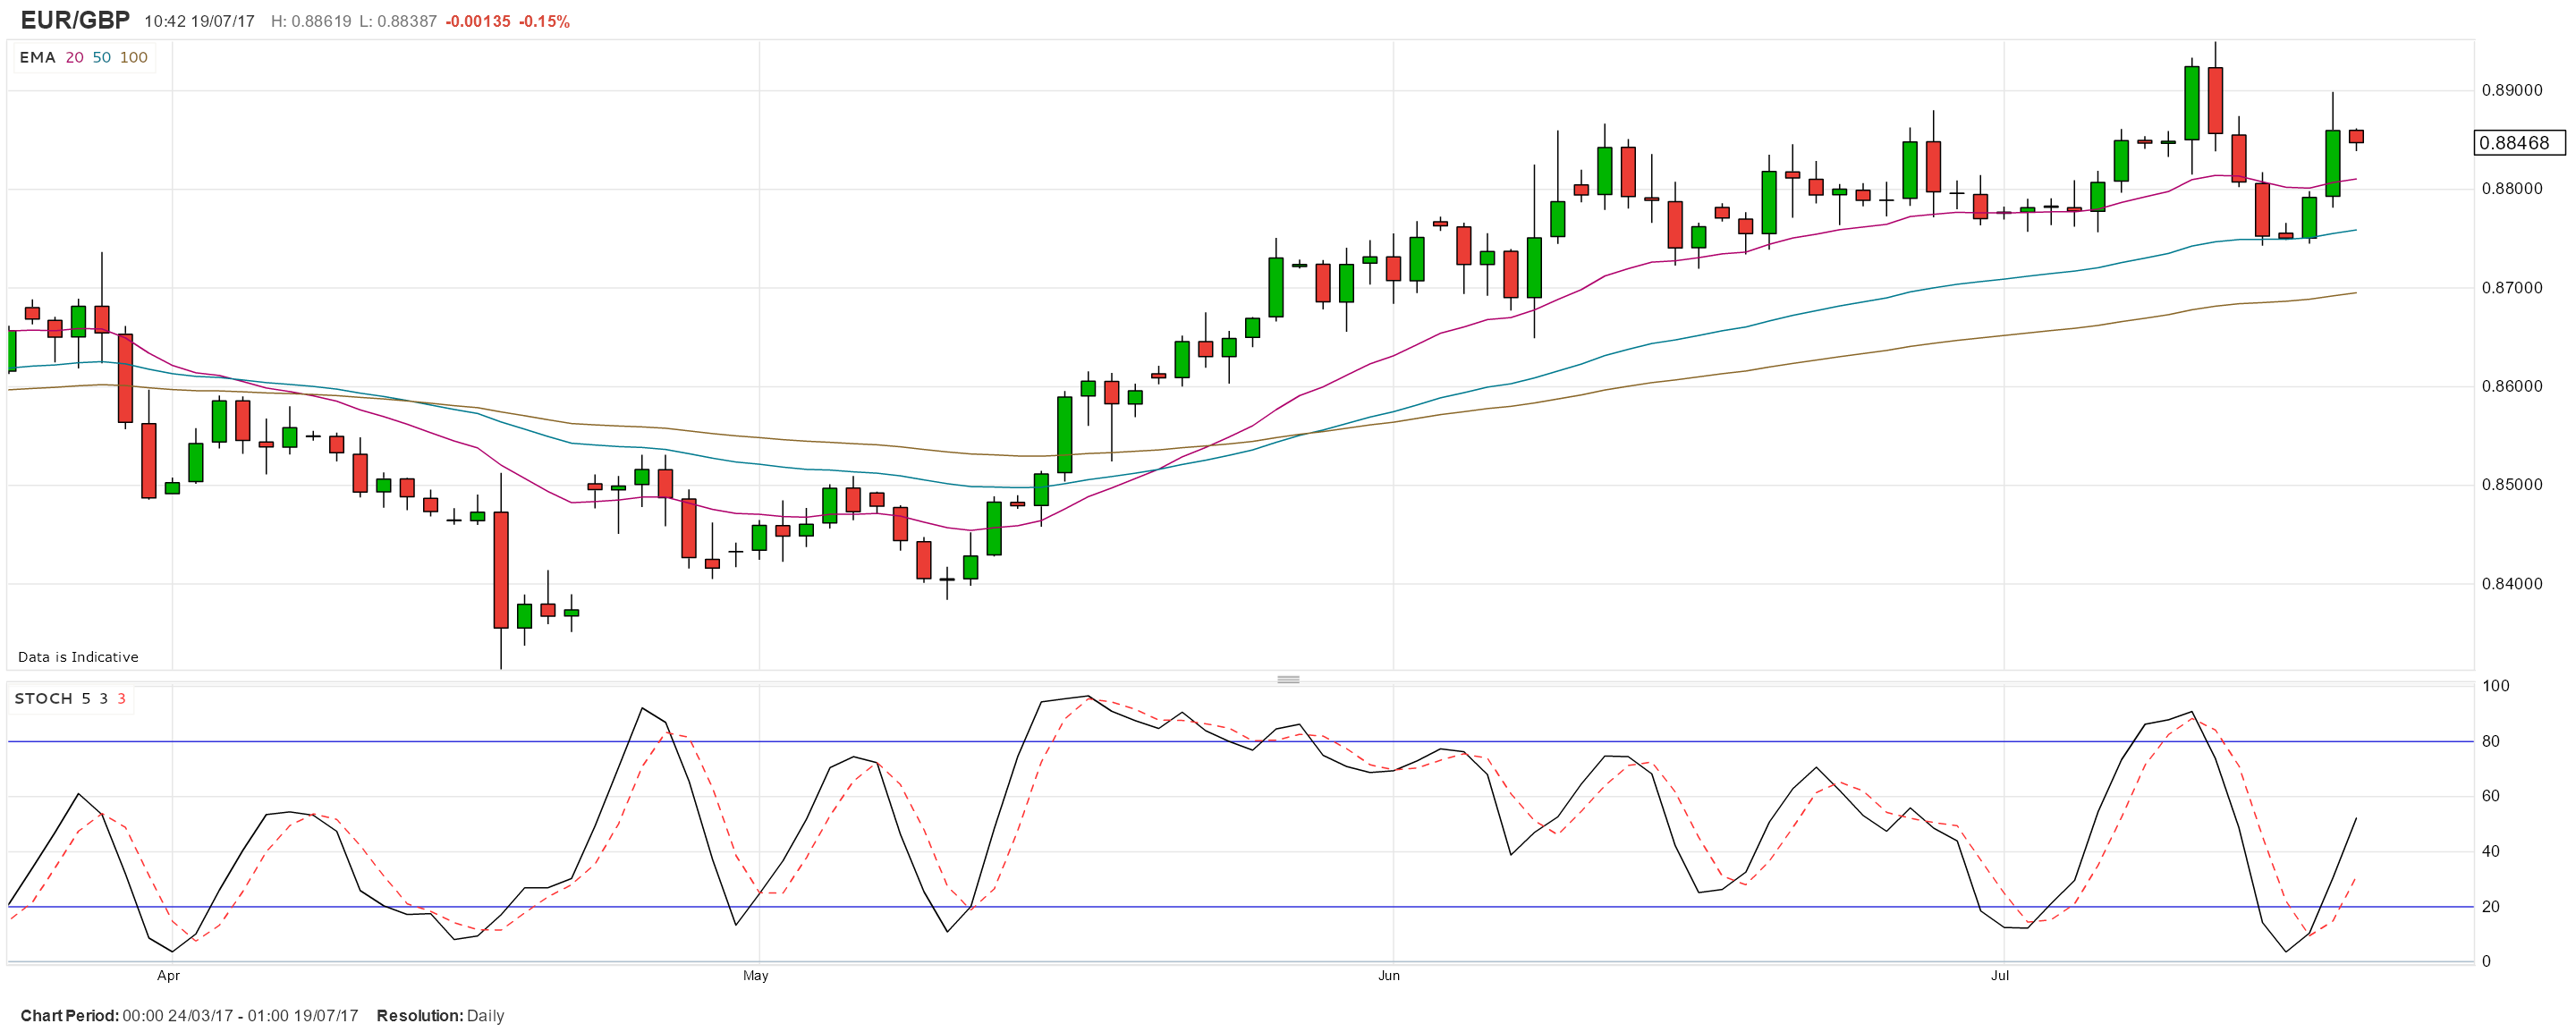
Task: Click the period range 00:00 24/03/17 - 01:00 19/07/17
Action: (240, 1016)
